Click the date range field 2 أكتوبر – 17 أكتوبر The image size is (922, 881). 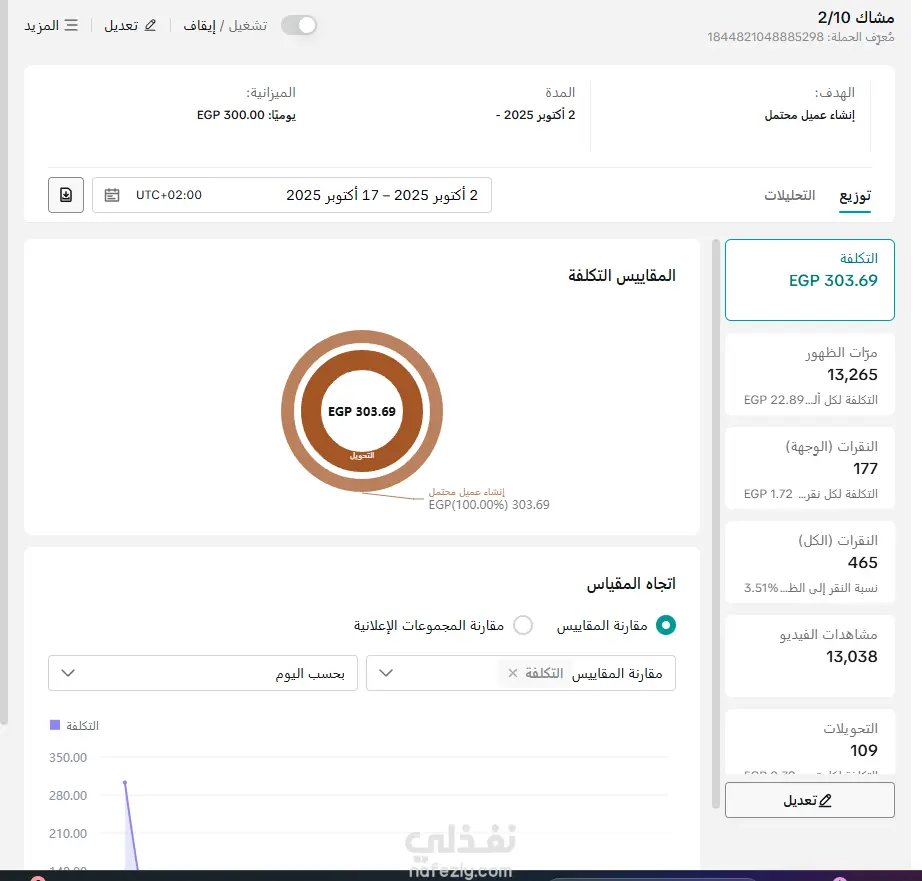(x=292, y=195)
